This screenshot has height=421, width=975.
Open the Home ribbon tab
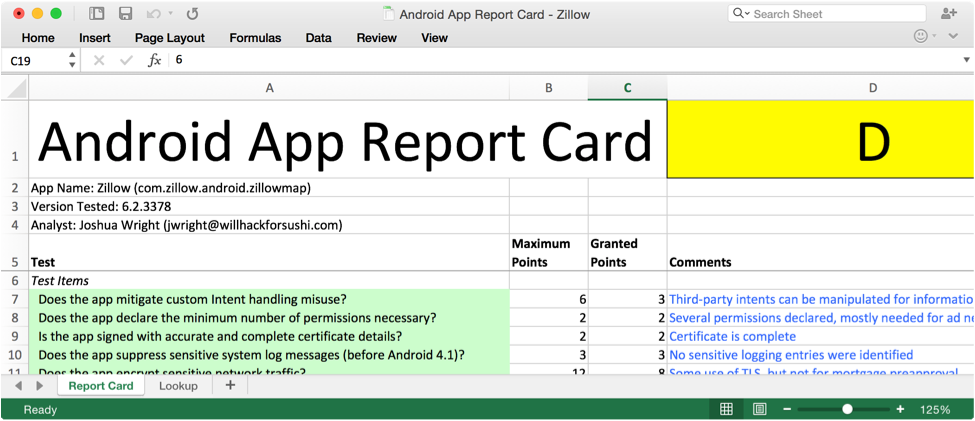pyautogui.click(x=38, y=38)
